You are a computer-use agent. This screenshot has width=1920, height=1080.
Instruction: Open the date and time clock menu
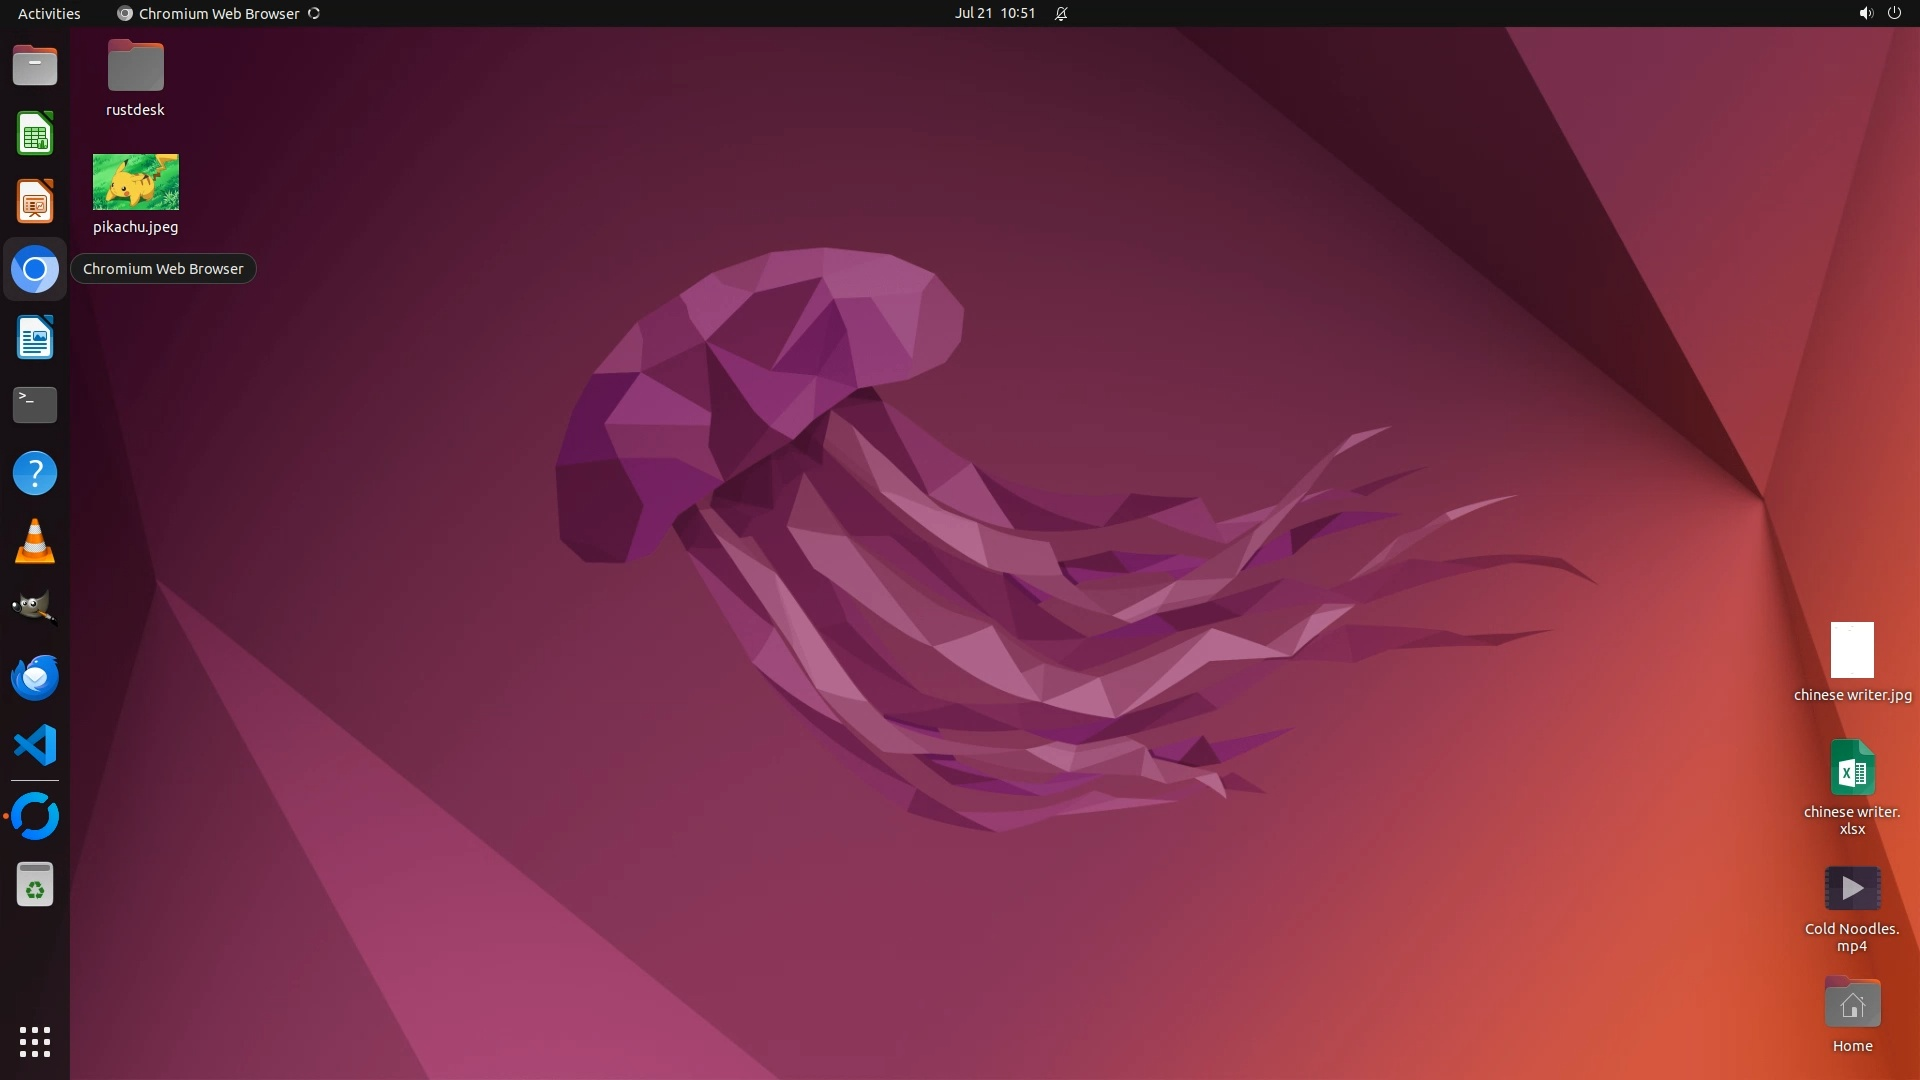[x=994, y=13]
